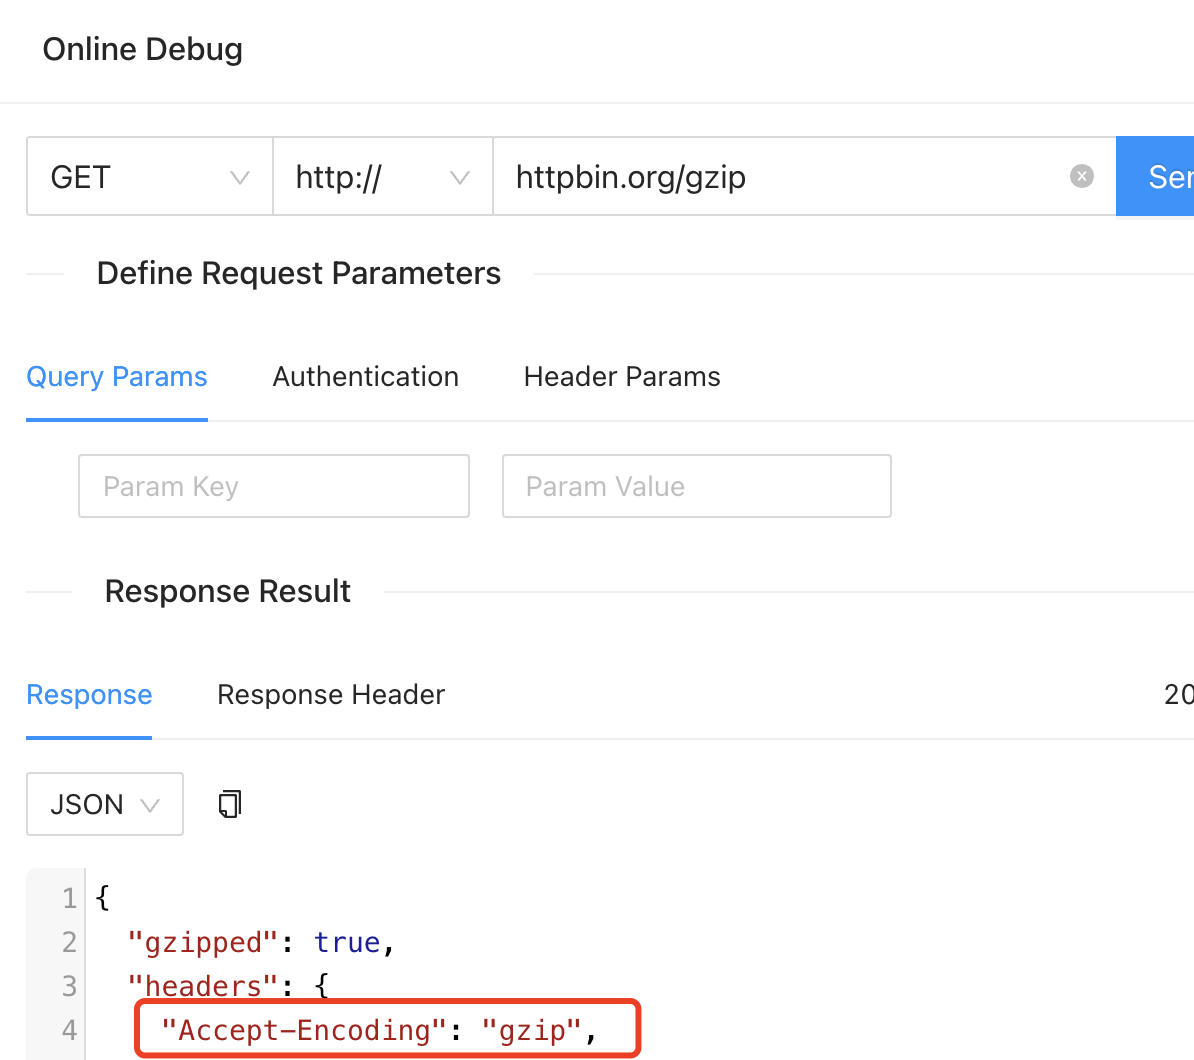This screenshot has width=1194, height=1060.
Task: Click the blue Send button
Action: [1155, 177]
